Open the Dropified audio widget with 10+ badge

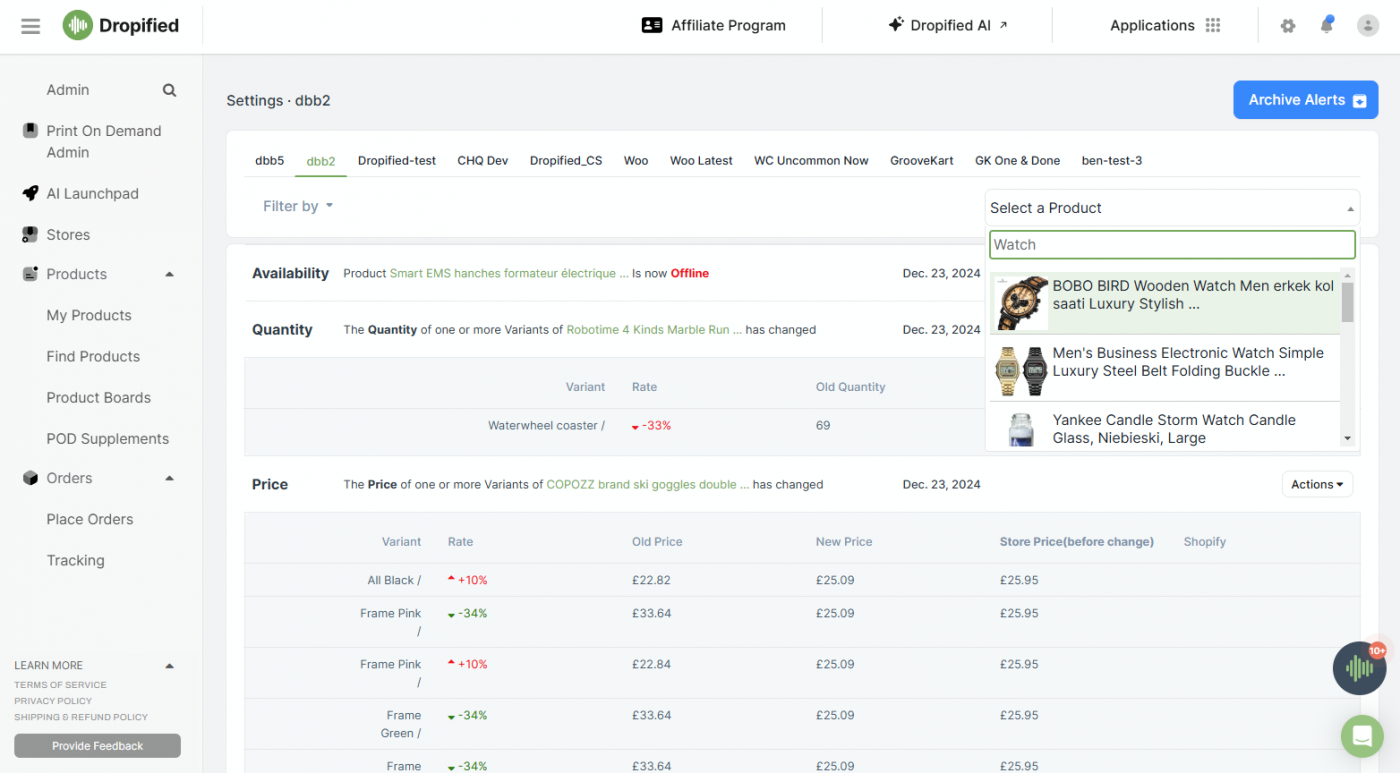click(1359, 668)
